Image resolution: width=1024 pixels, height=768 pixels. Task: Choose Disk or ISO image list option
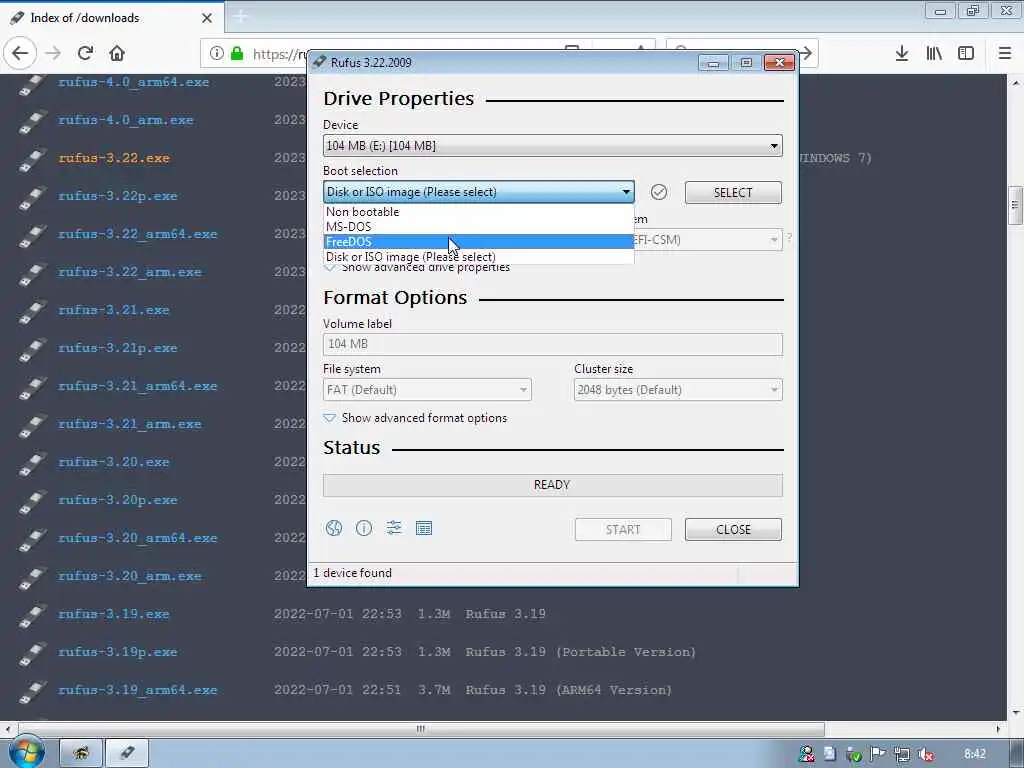(479, 257)
